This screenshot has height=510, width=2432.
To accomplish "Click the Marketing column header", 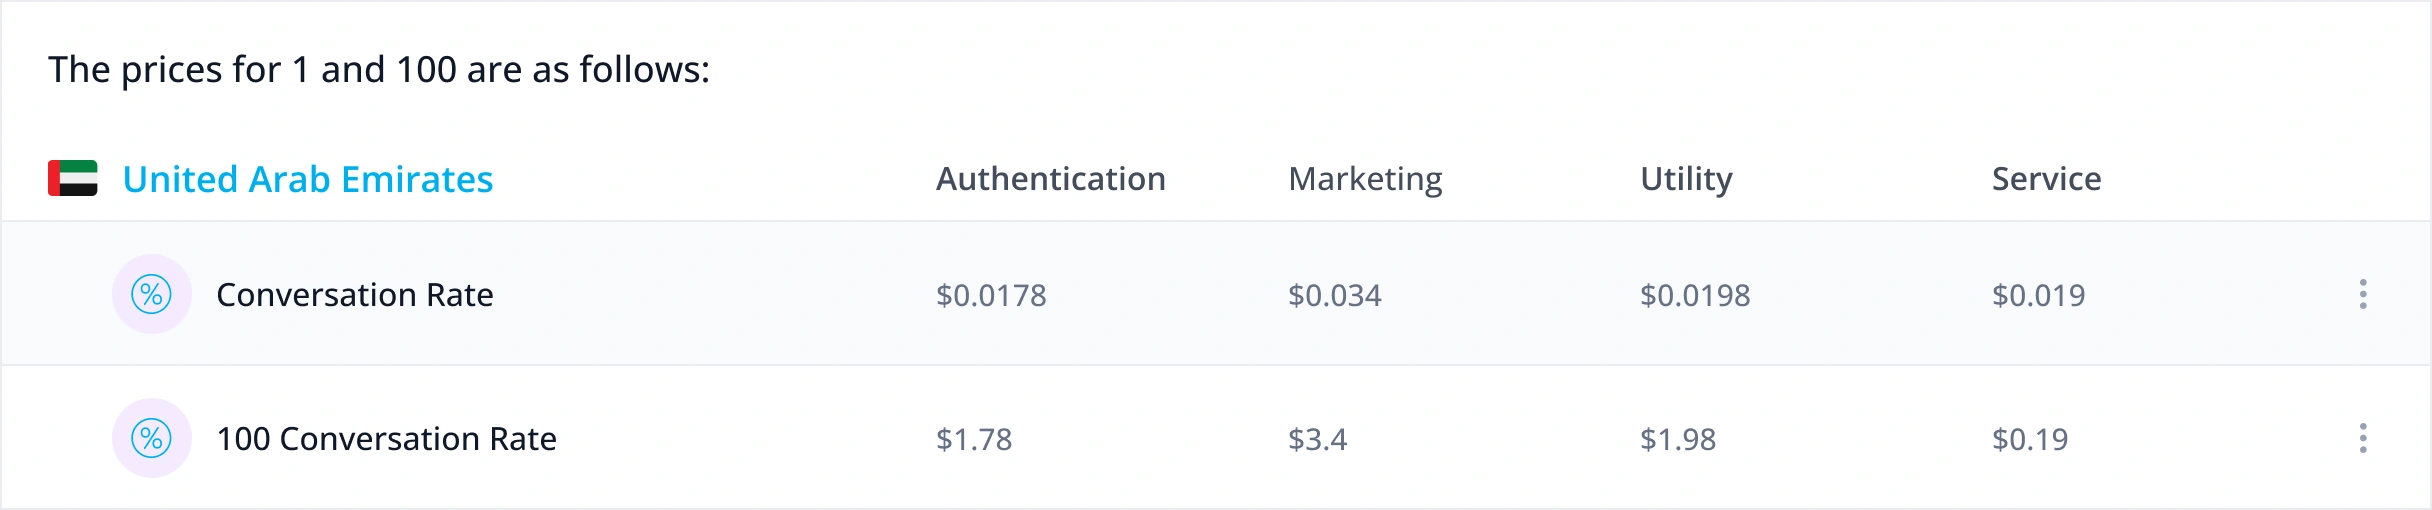I will pos(1365,179).
